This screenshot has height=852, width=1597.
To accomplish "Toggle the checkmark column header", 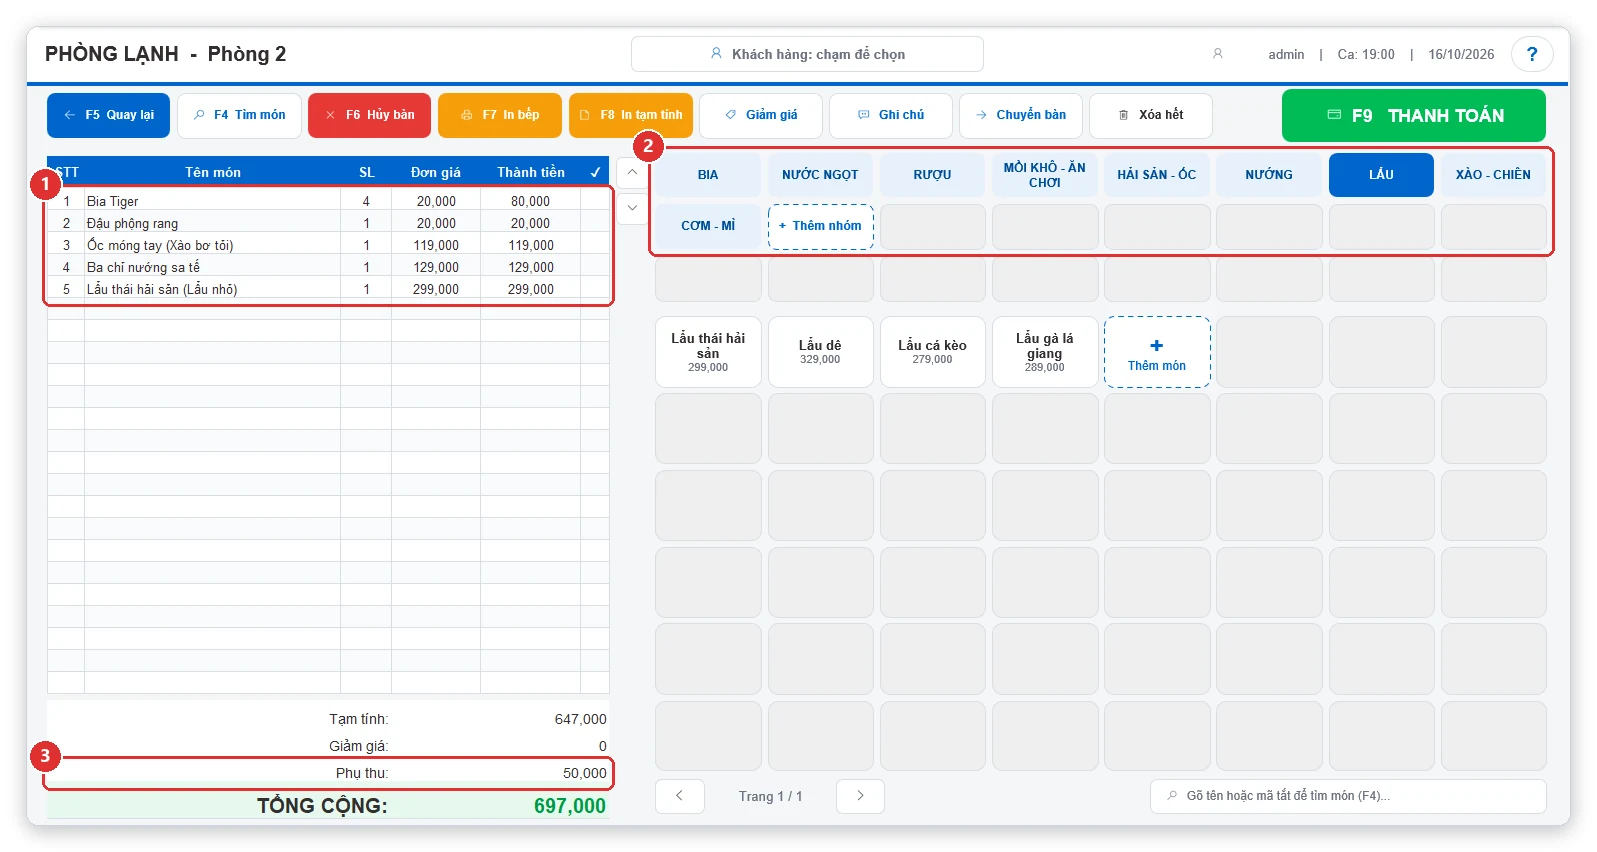I will click(x=595, y=172).
